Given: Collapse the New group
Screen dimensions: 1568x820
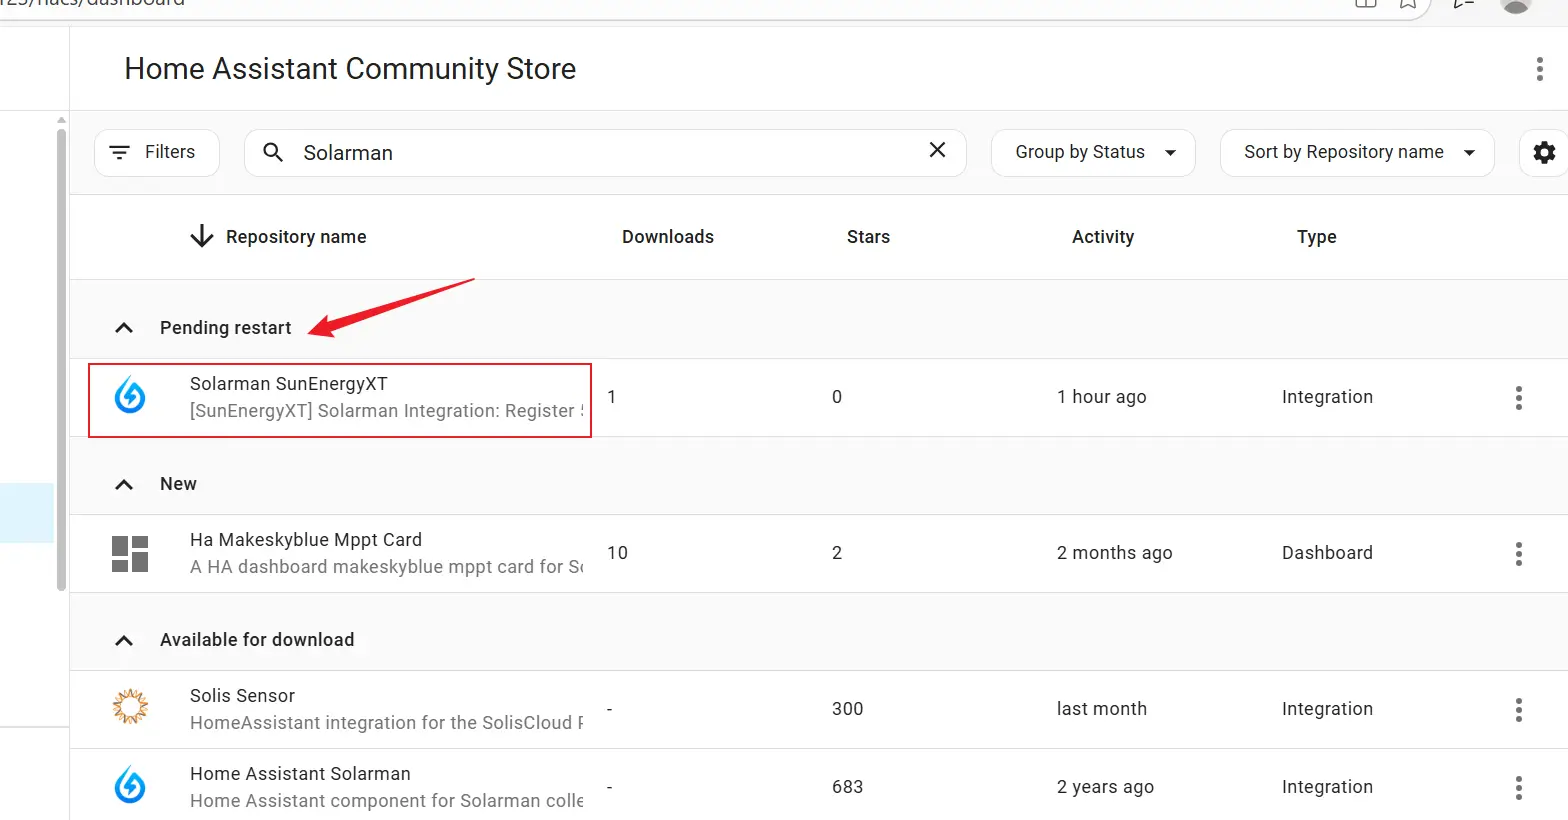Looking at the screenshot, I should click(x=124, y=484).
